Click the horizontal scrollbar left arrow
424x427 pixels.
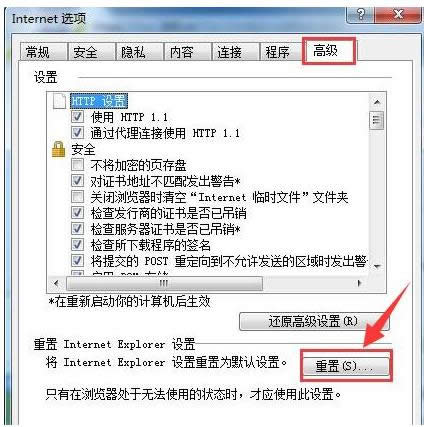(57, 284)
